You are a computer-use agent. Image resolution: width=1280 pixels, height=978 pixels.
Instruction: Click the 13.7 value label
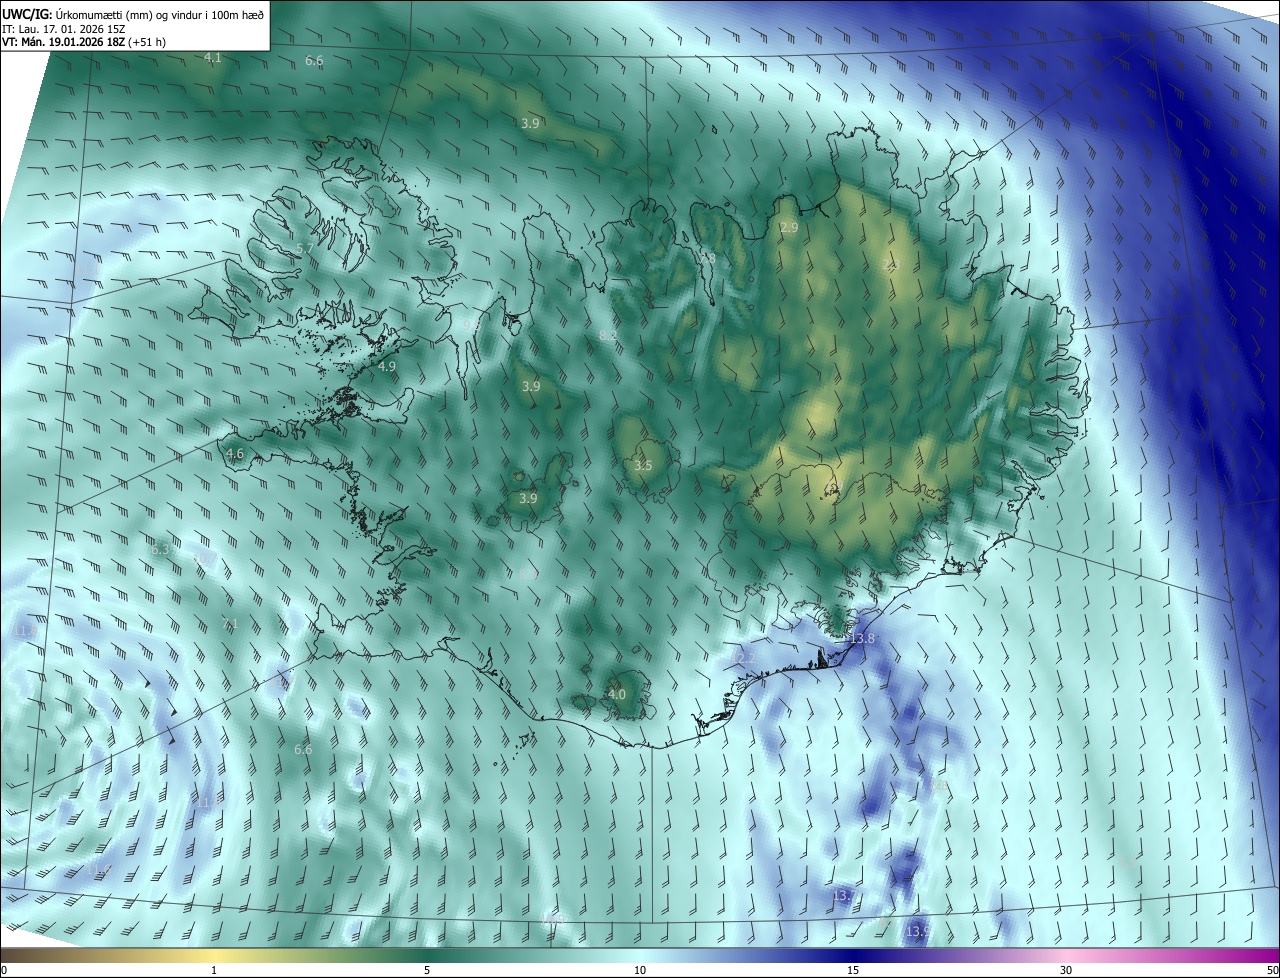coord(845,895)
